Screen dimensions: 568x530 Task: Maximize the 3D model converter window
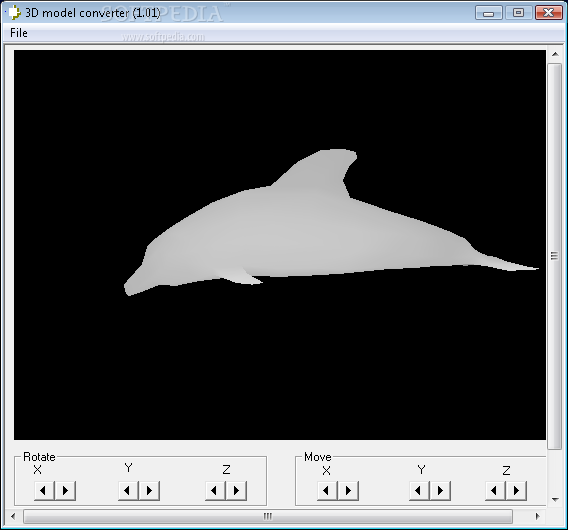pyautogui.click(x=518, y=13)
